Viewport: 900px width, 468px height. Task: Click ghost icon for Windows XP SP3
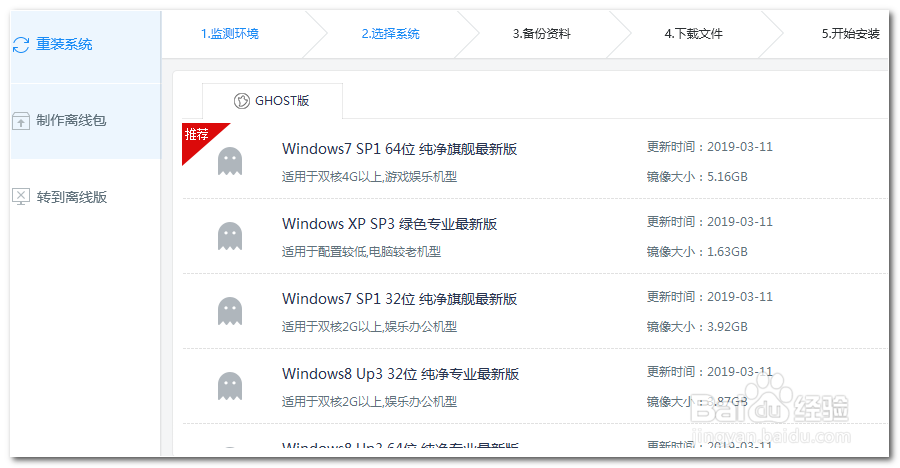(x=230, y=236)
